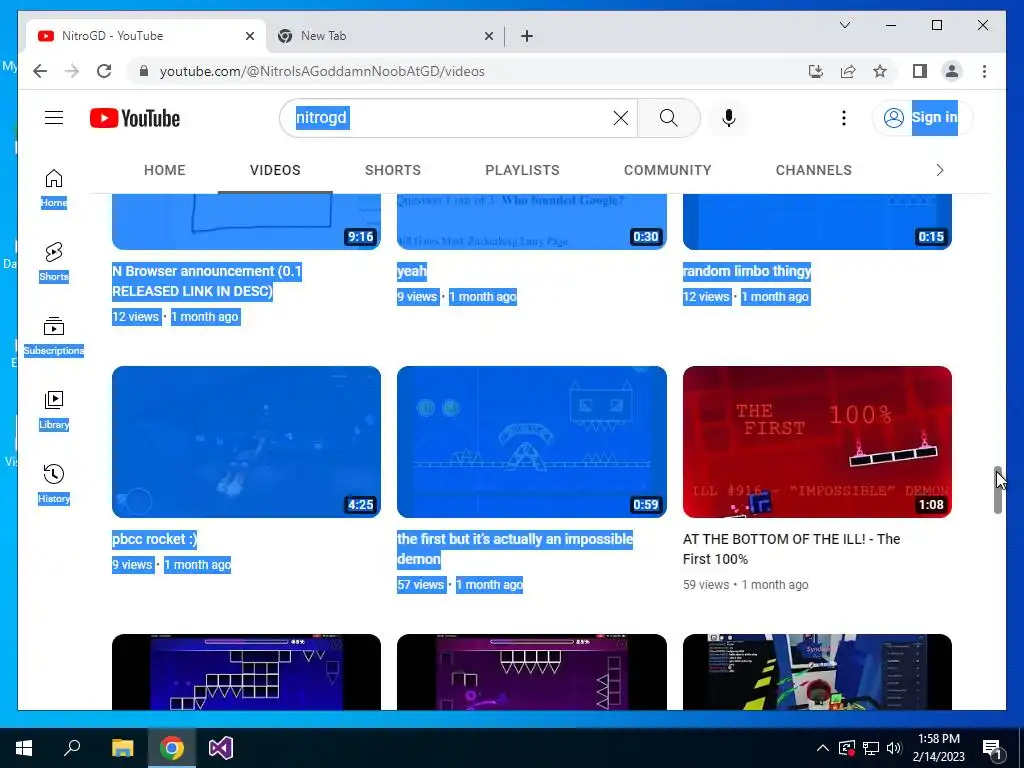The height and width of the screenshot is (768, 1024).
Task: Click install app icon in address bar
Action: point(816,71)
